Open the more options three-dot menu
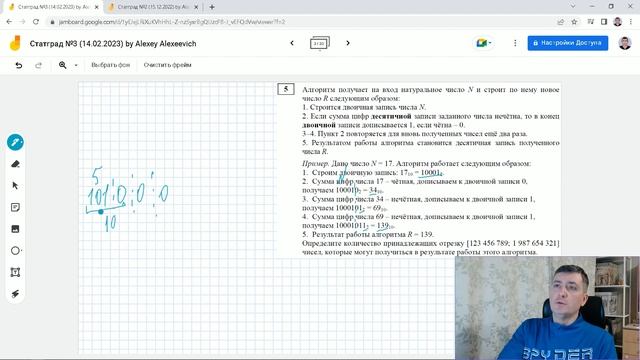The image size is (640, 360). [515, 43]
